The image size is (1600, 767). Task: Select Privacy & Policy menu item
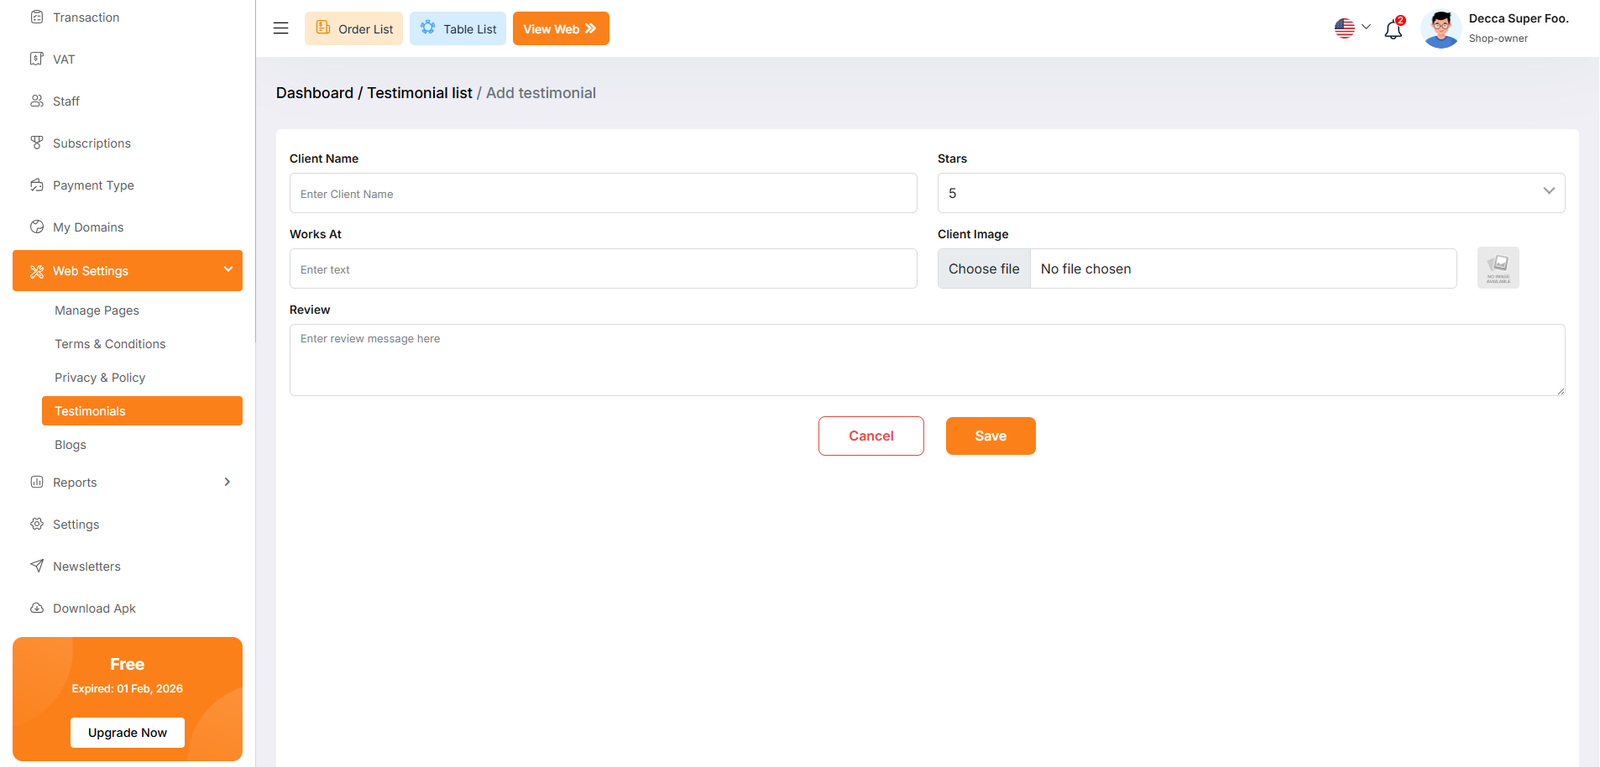[100, 378]
